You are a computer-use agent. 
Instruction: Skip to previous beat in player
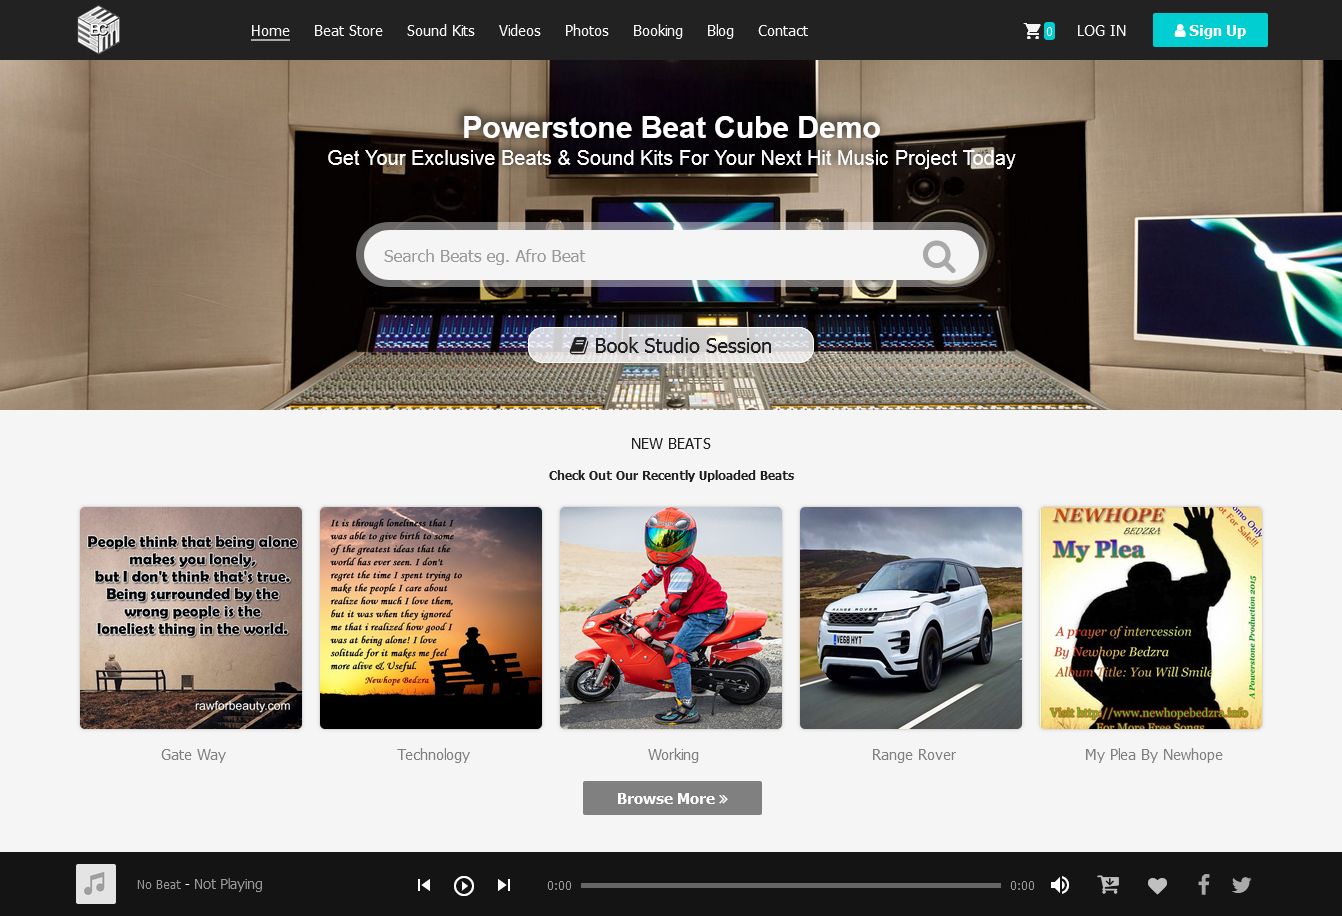(x=424, y=885)
